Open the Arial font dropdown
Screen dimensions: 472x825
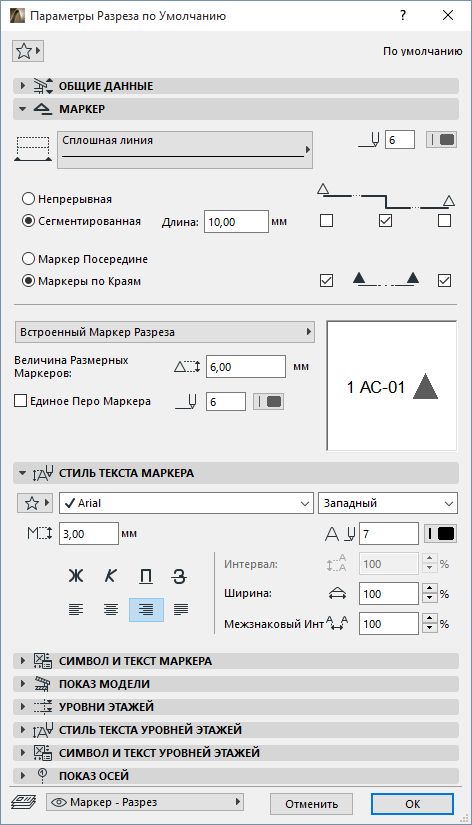pos(186,503)
